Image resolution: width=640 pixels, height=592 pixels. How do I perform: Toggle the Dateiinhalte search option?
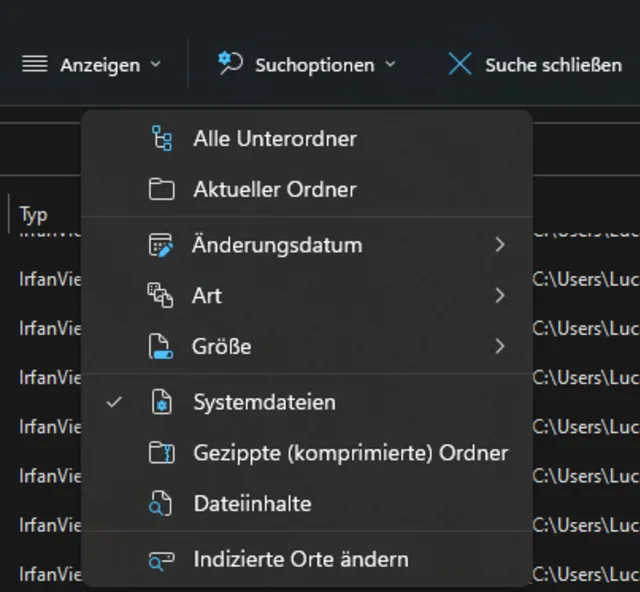(x=252, y=504)
